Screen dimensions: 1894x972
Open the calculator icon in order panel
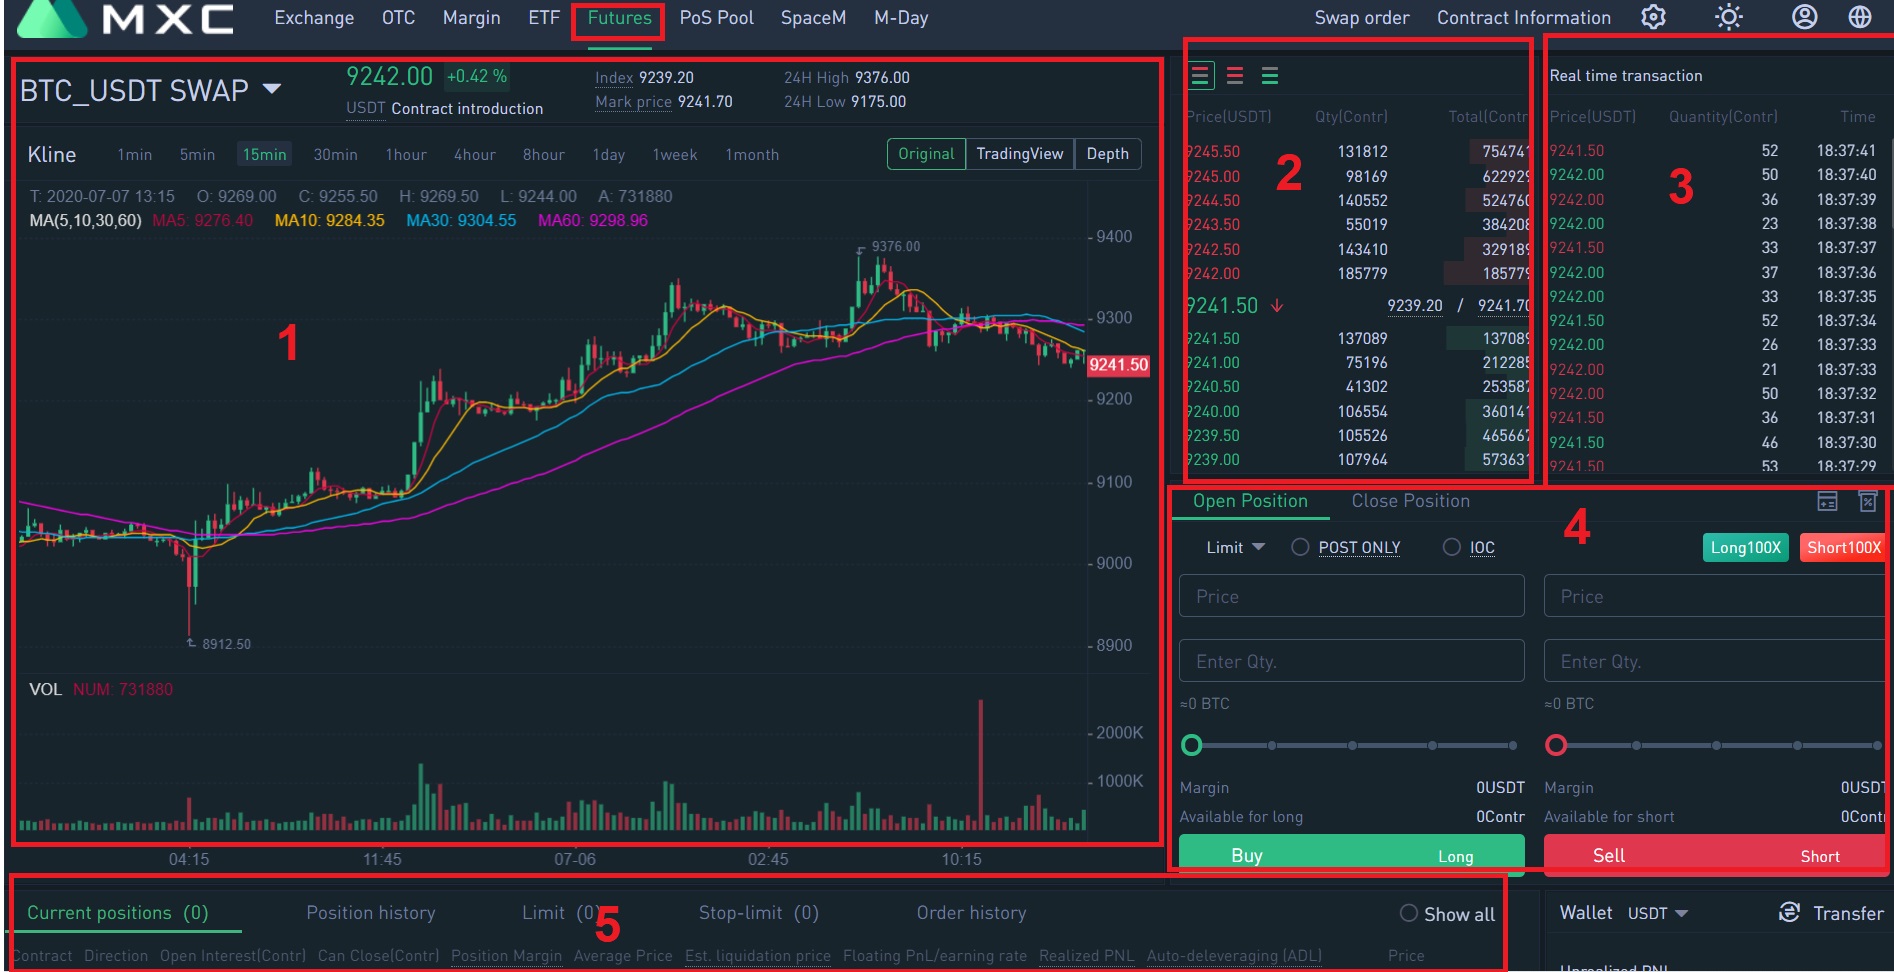point(1827,502)
